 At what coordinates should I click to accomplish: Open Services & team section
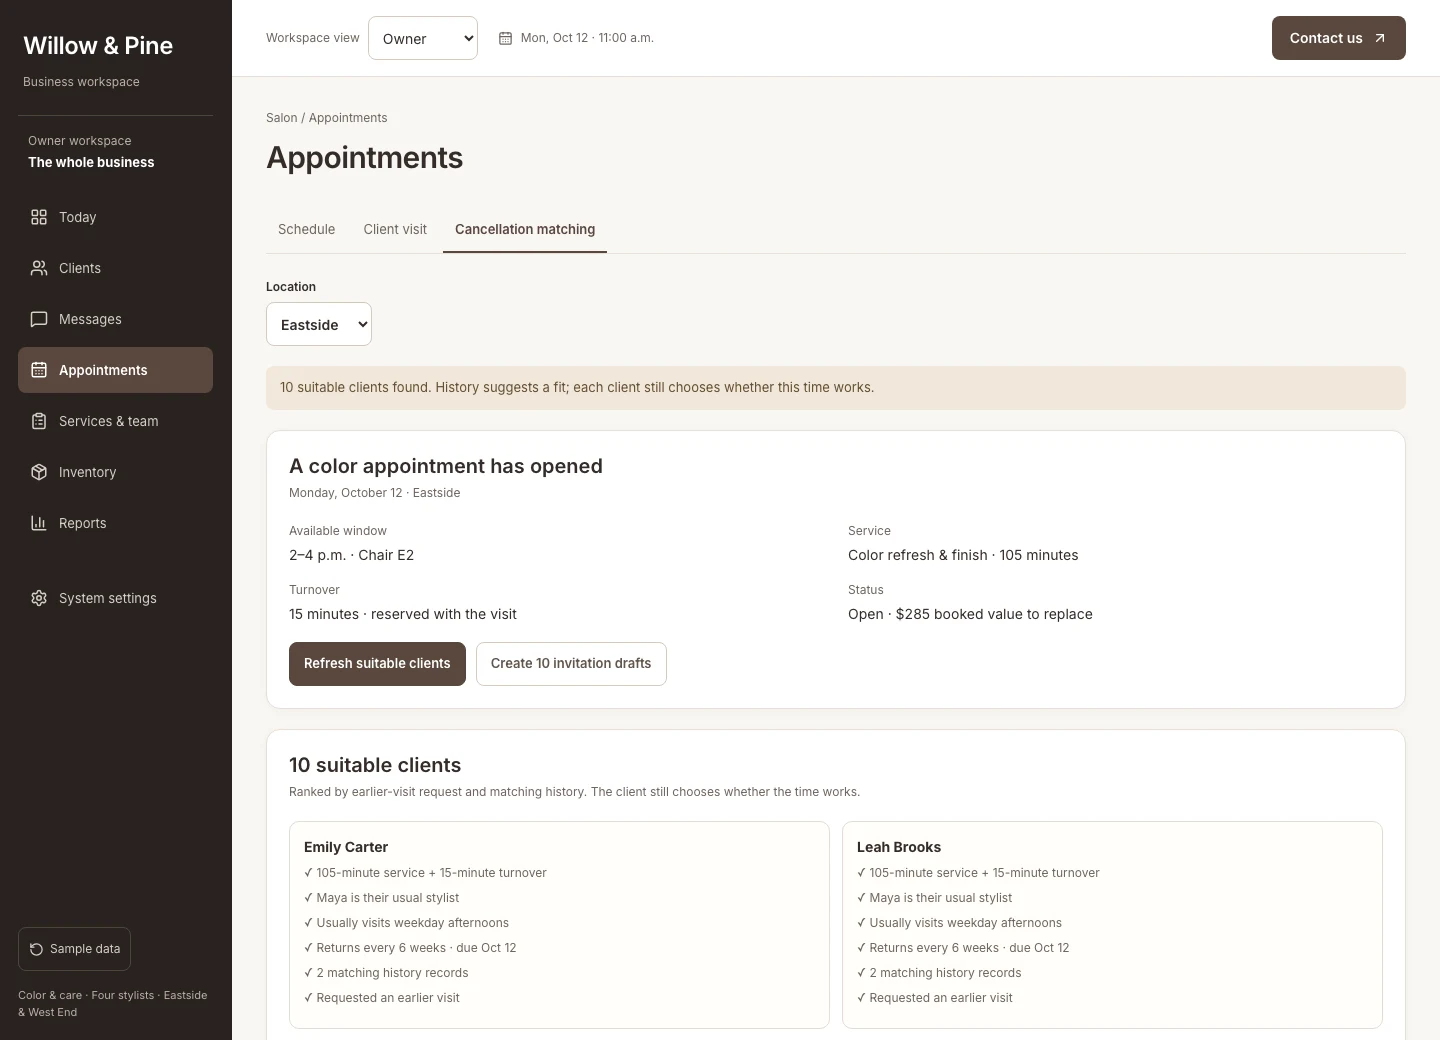point(115,421)
